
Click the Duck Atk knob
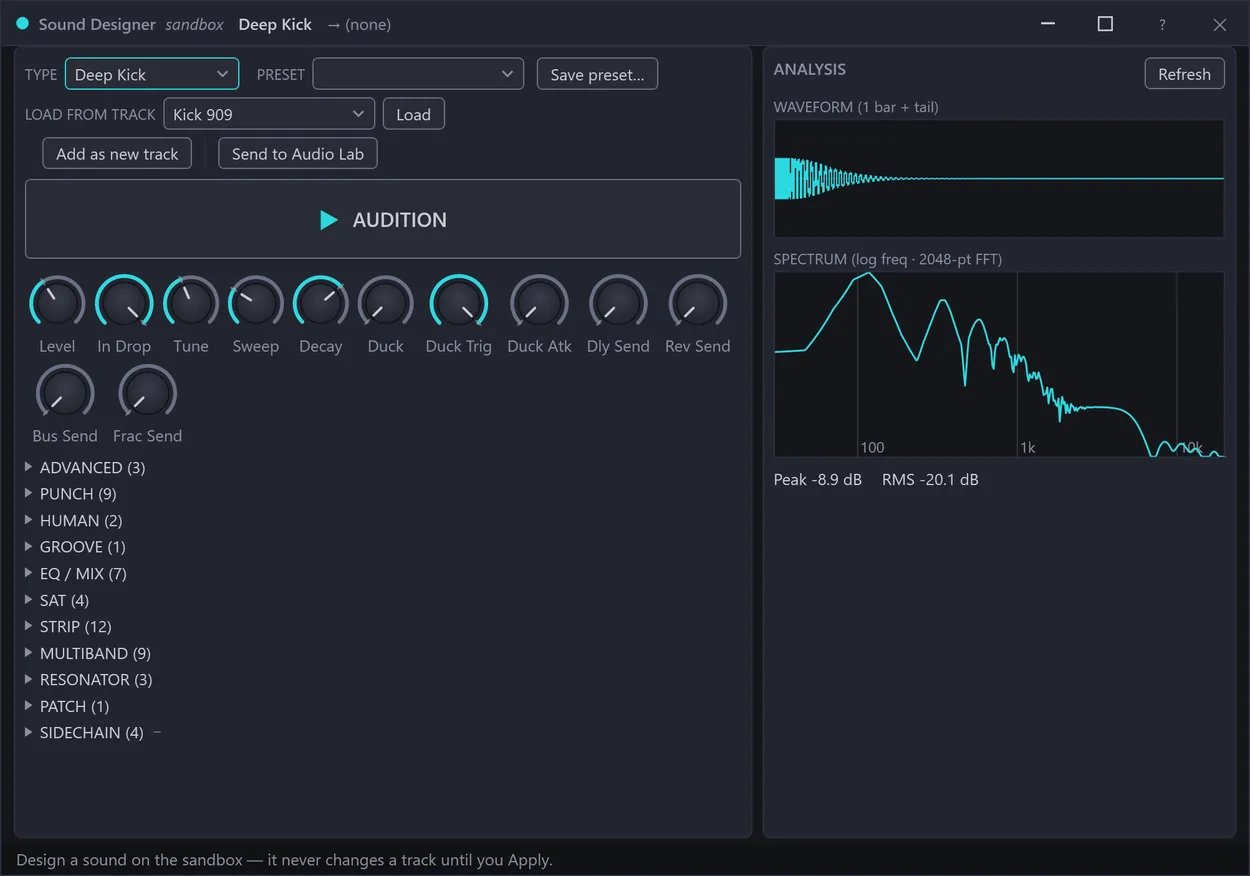[x=539, y=303]
